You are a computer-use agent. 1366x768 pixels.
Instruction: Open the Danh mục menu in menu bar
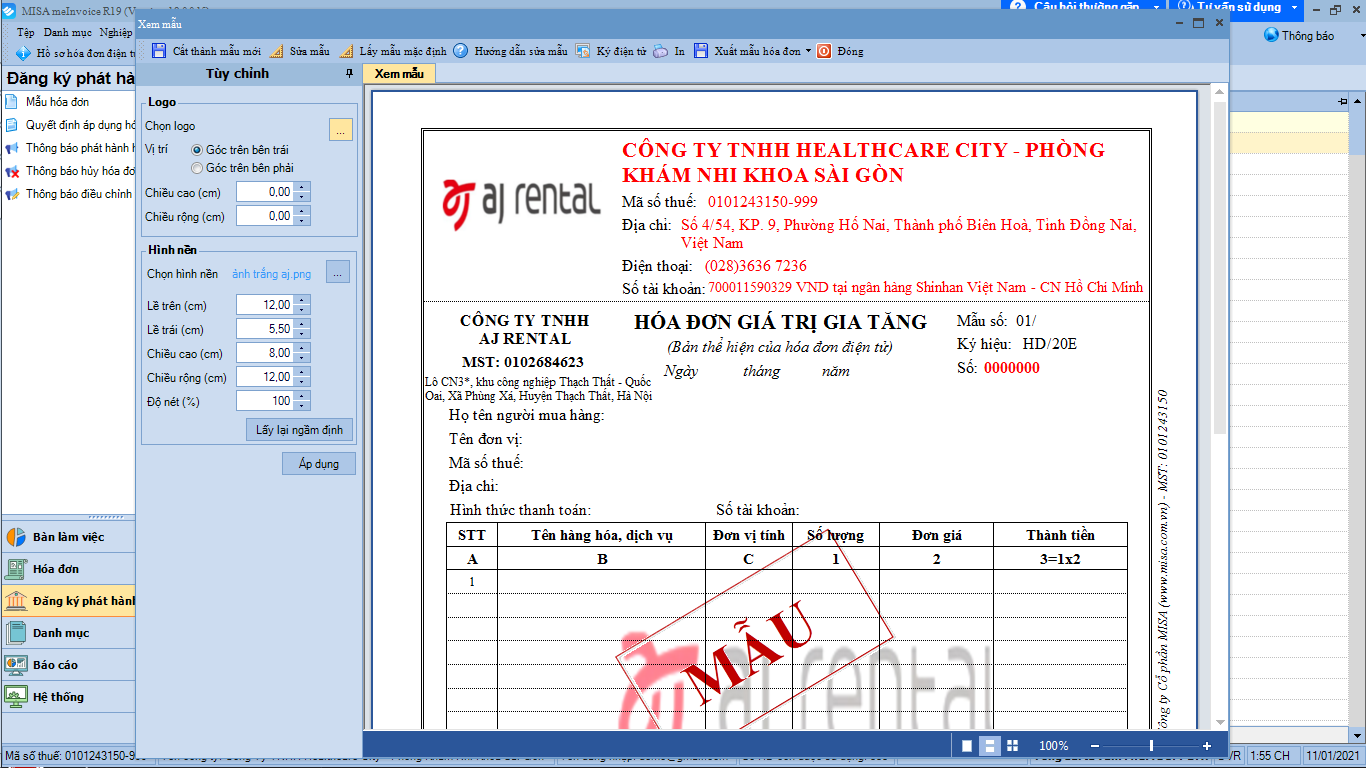(68, 32)
